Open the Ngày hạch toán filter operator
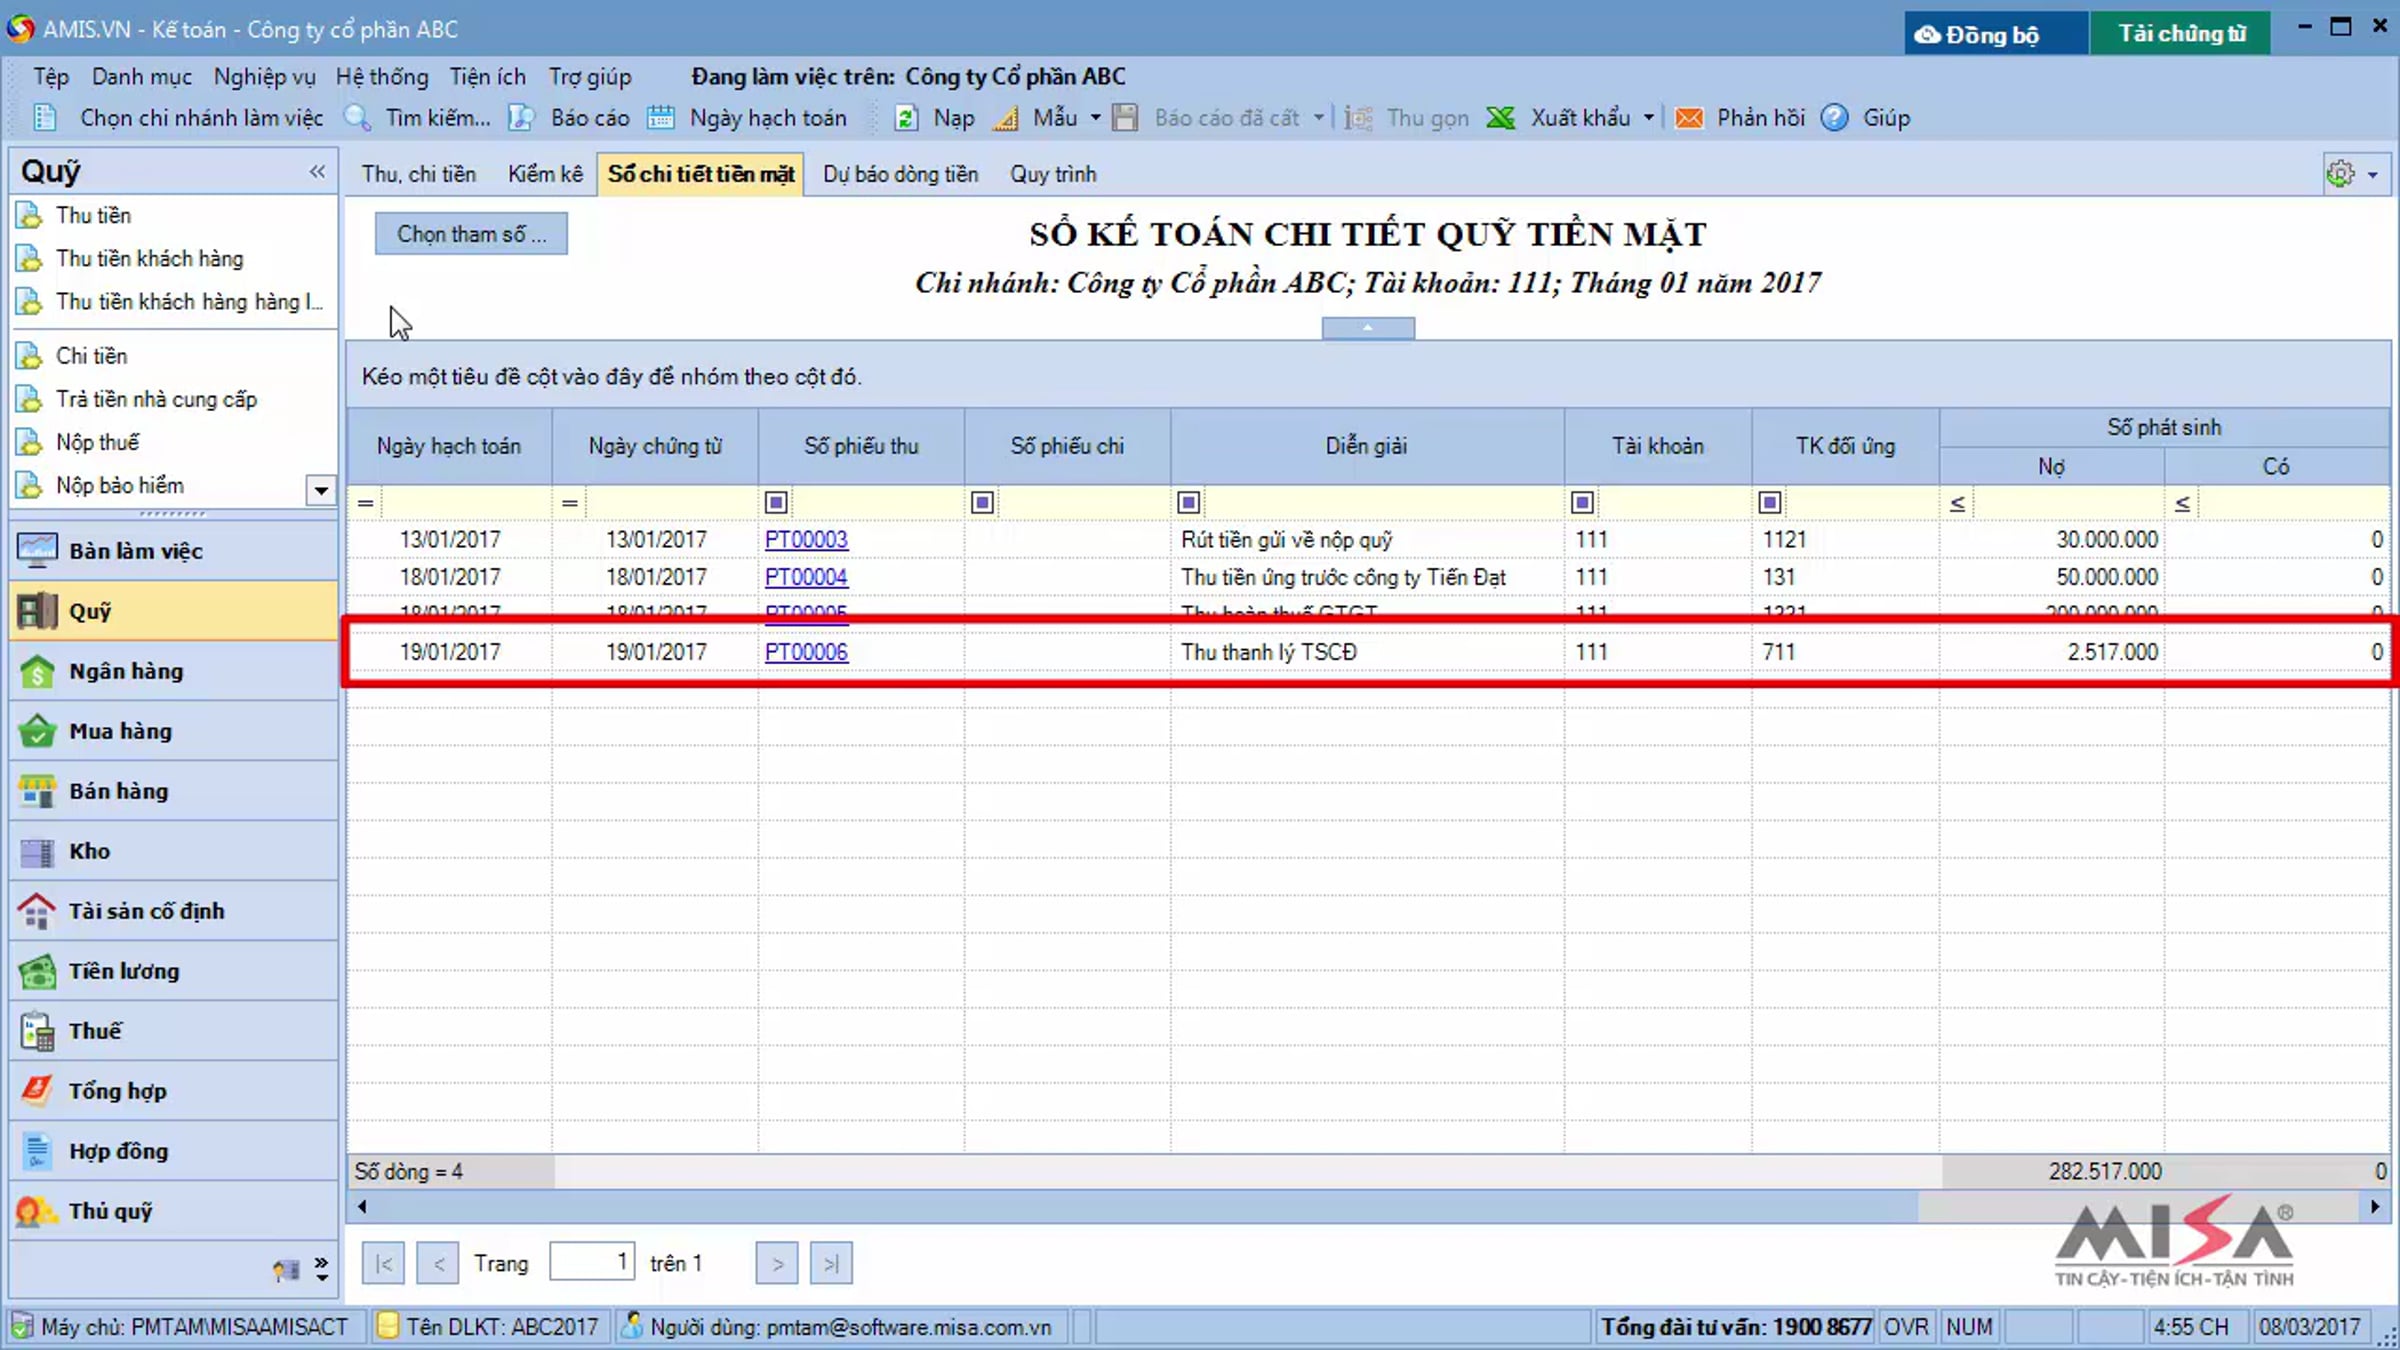 click(x=366, y=503)
